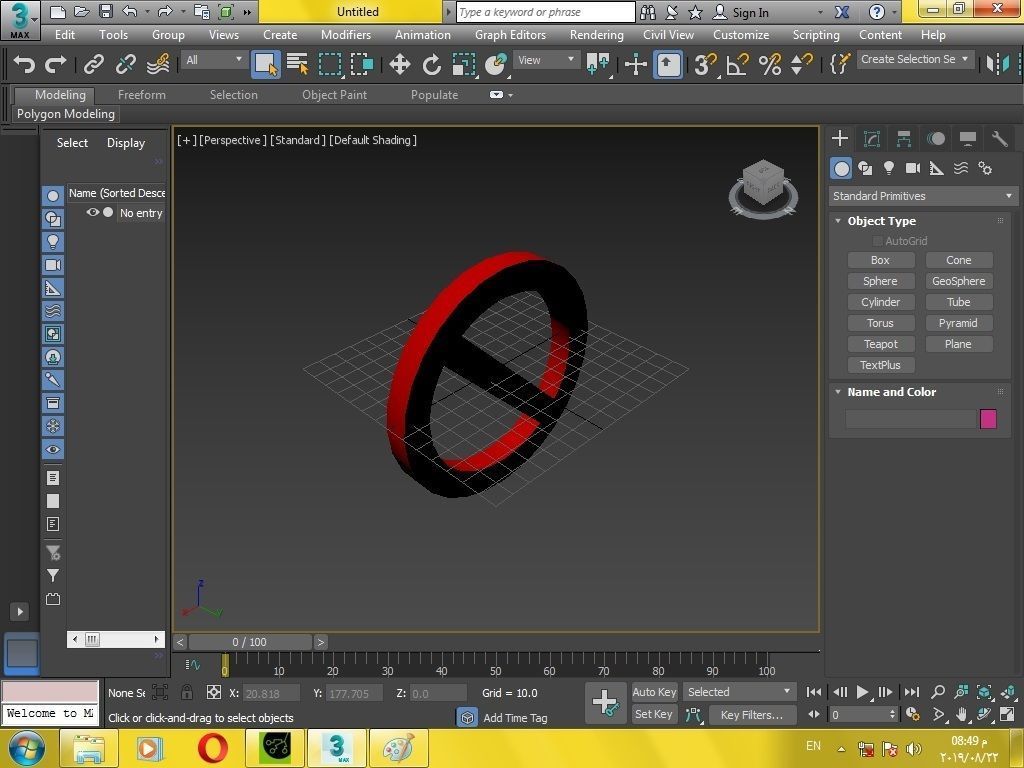Toggle Window/Crossing selection mode
The width and height of the screenshot is (1024, 768).
[362, 64]
